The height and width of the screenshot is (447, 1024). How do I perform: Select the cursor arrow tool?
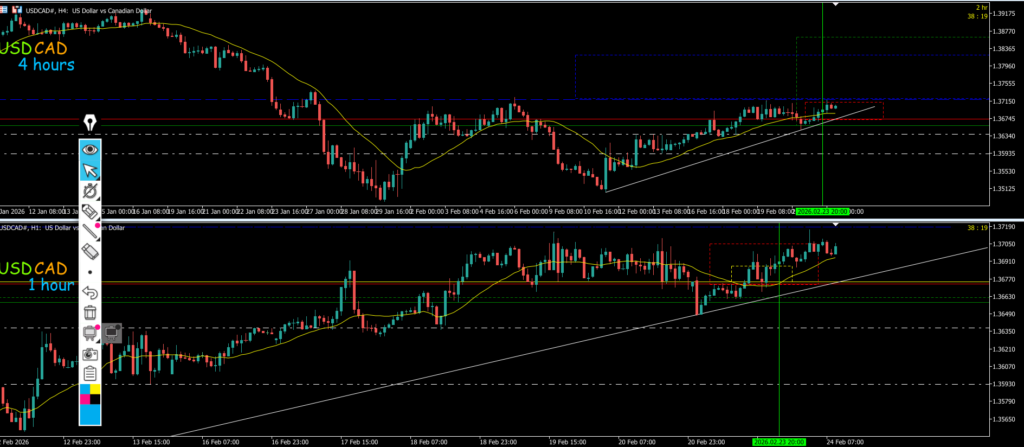91,169
